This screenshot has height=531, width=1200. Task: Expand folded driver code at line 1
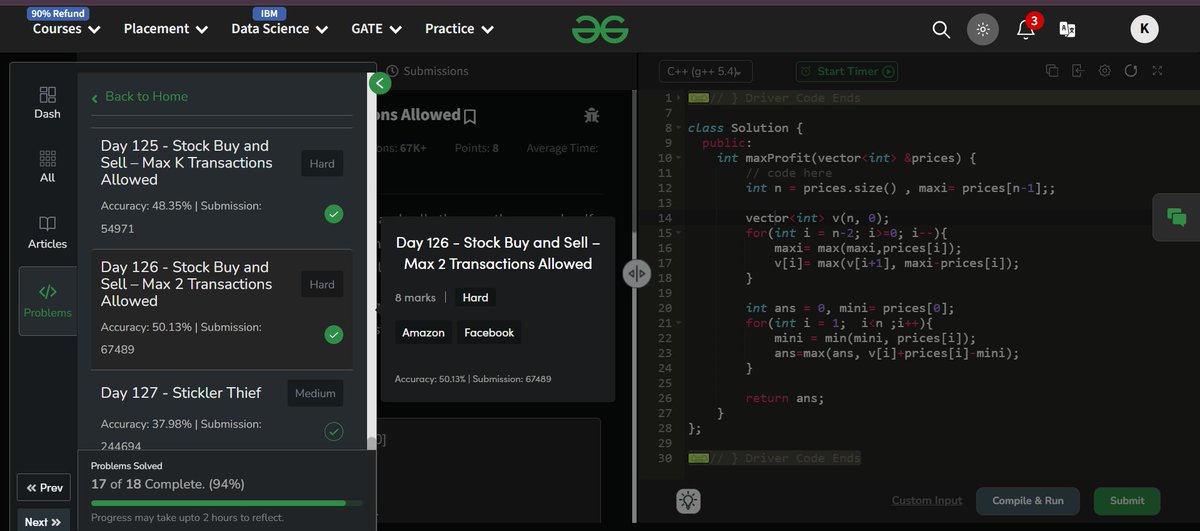click(699, 98)
